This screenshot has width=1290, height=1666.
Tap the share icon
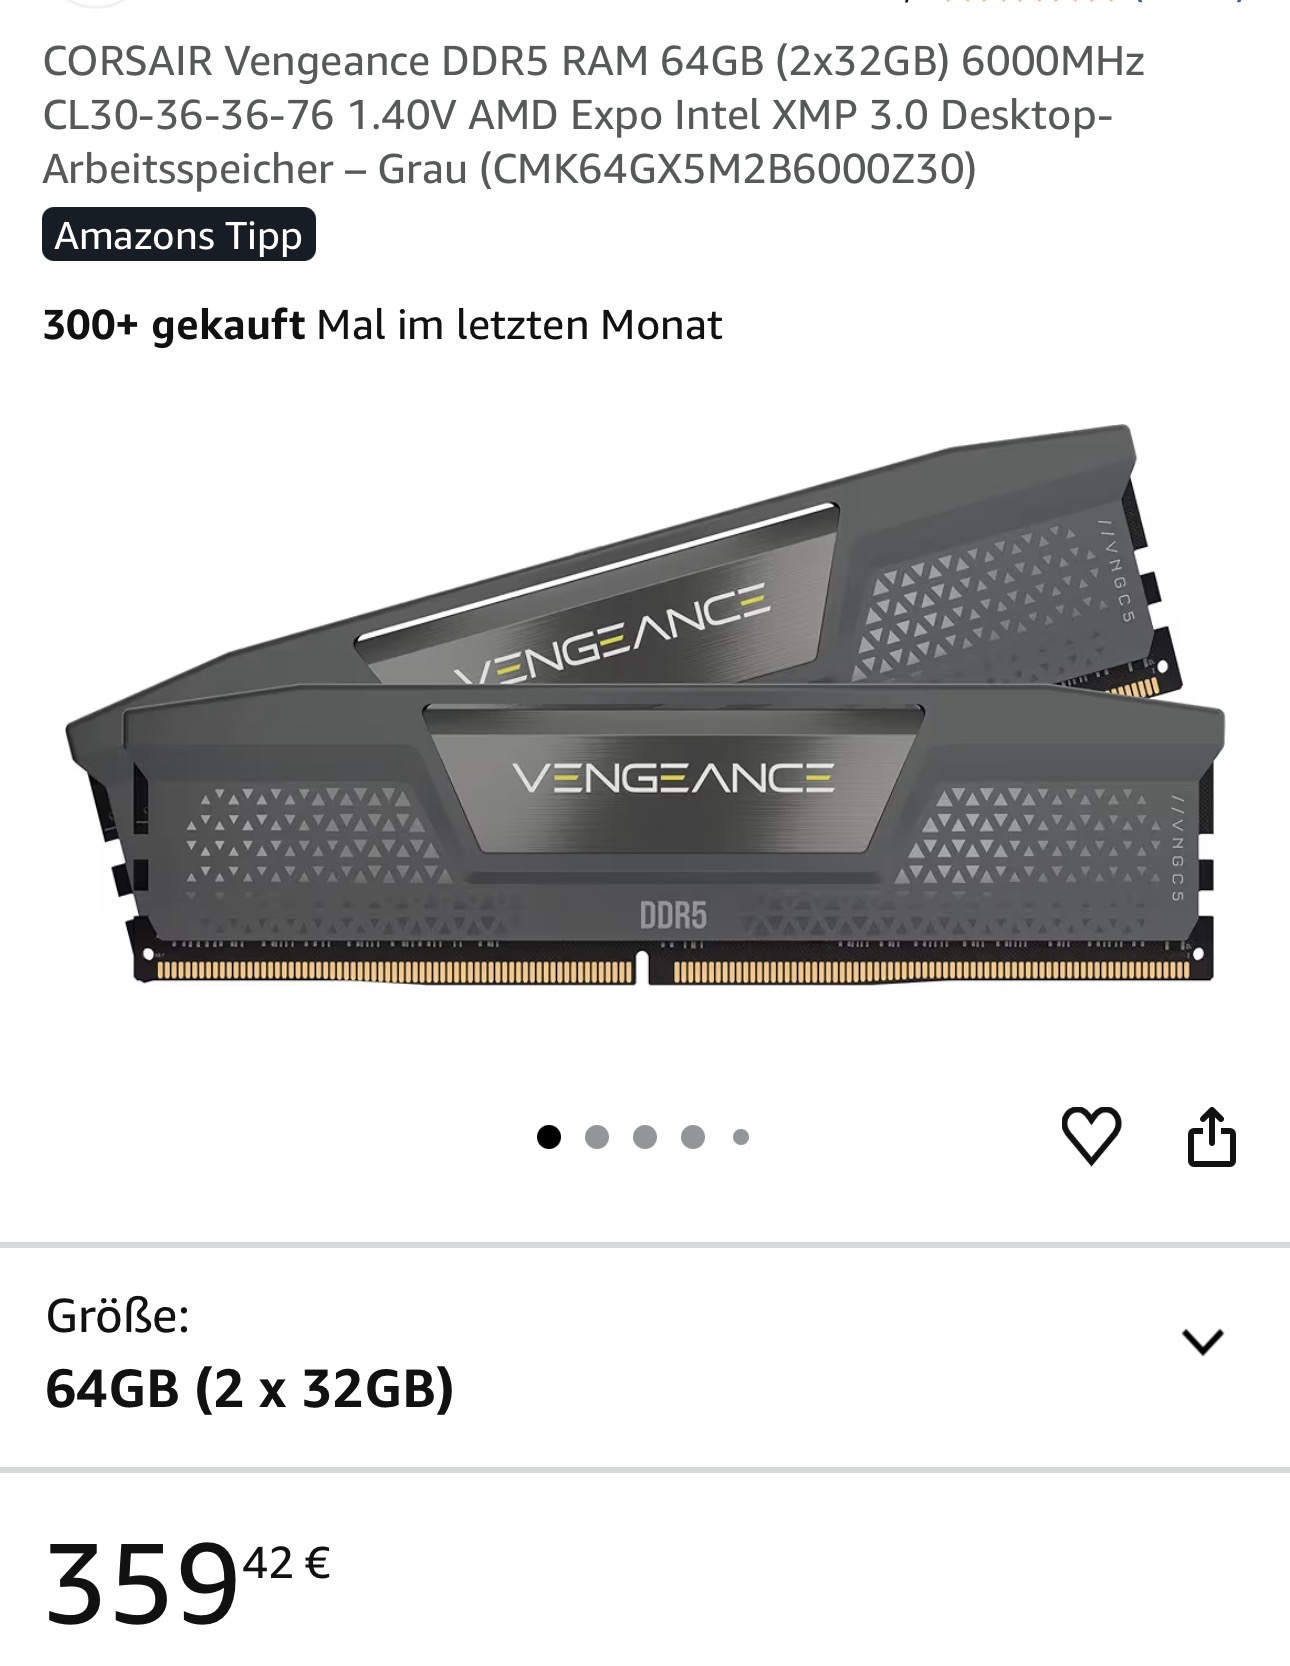[x=1211, y=1136]
